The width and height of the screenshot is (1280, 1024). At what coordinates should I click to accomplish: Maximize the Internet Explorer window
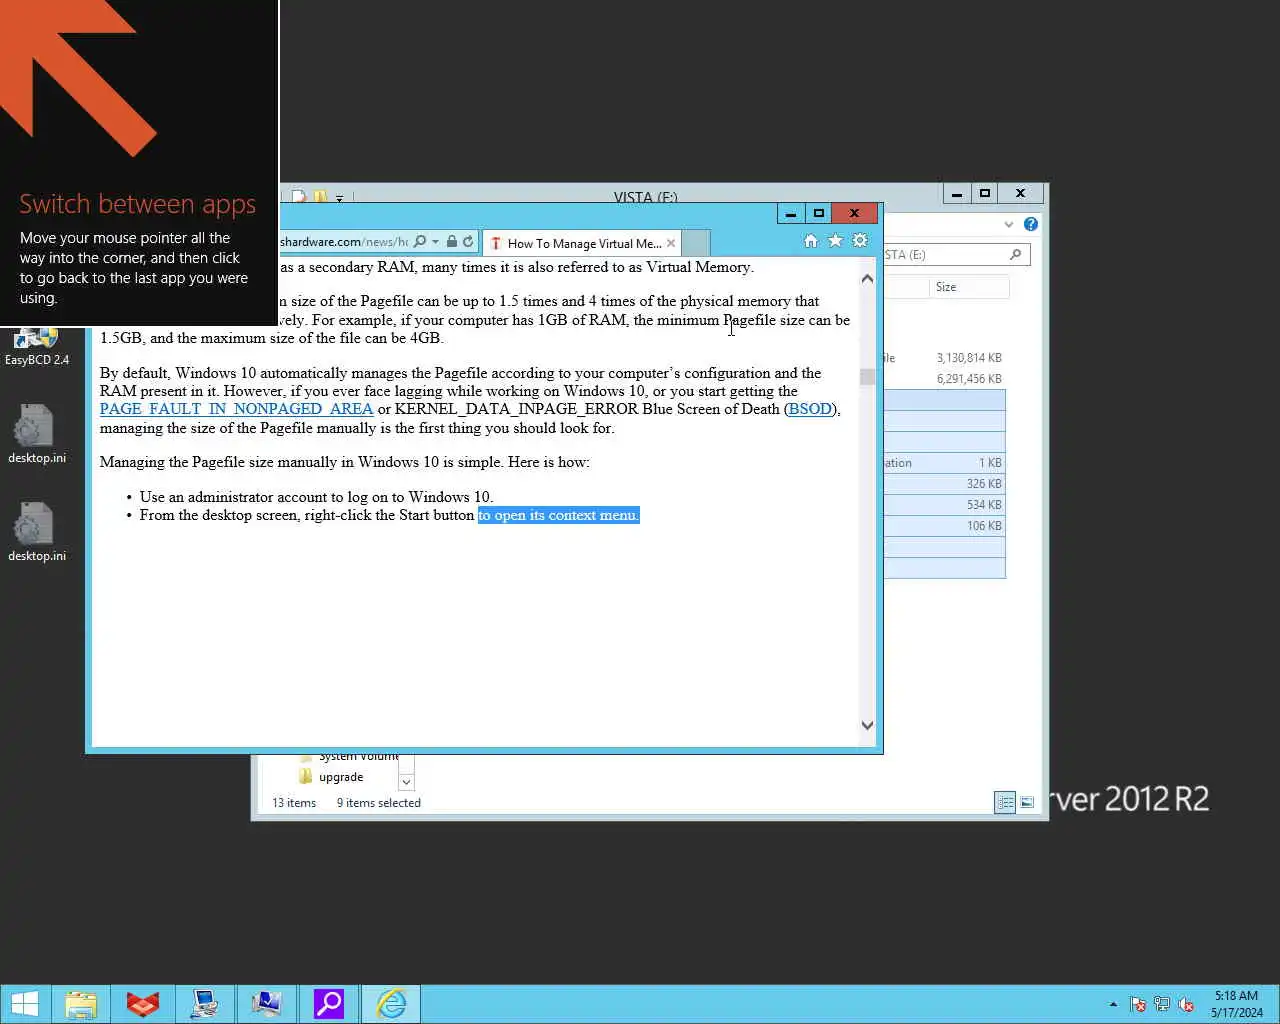point(819,213)
